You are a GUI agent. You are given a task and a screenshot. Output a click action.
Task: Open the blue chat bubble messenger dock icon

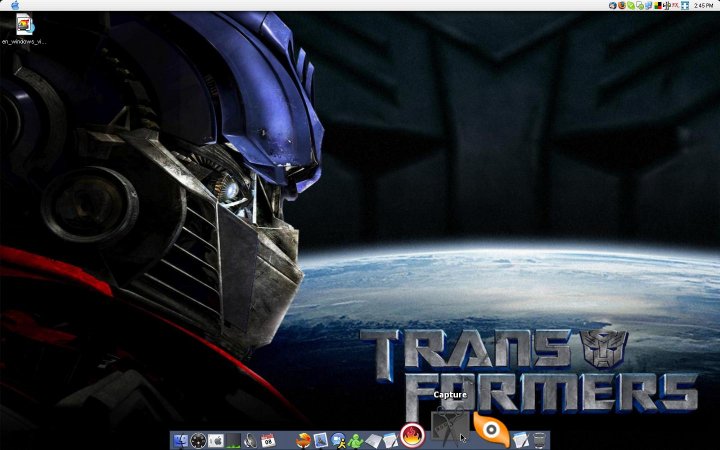point(338,441)
